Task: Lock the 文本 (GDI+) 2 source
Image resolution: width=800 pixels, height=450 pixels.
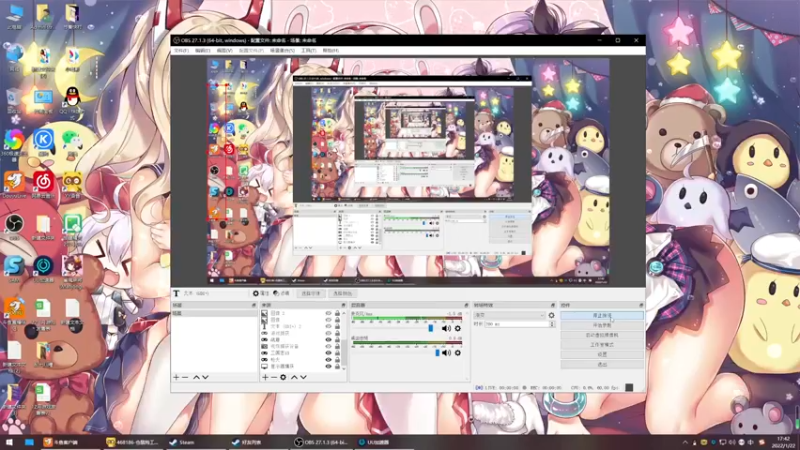Action: click(x=337, y=326)
